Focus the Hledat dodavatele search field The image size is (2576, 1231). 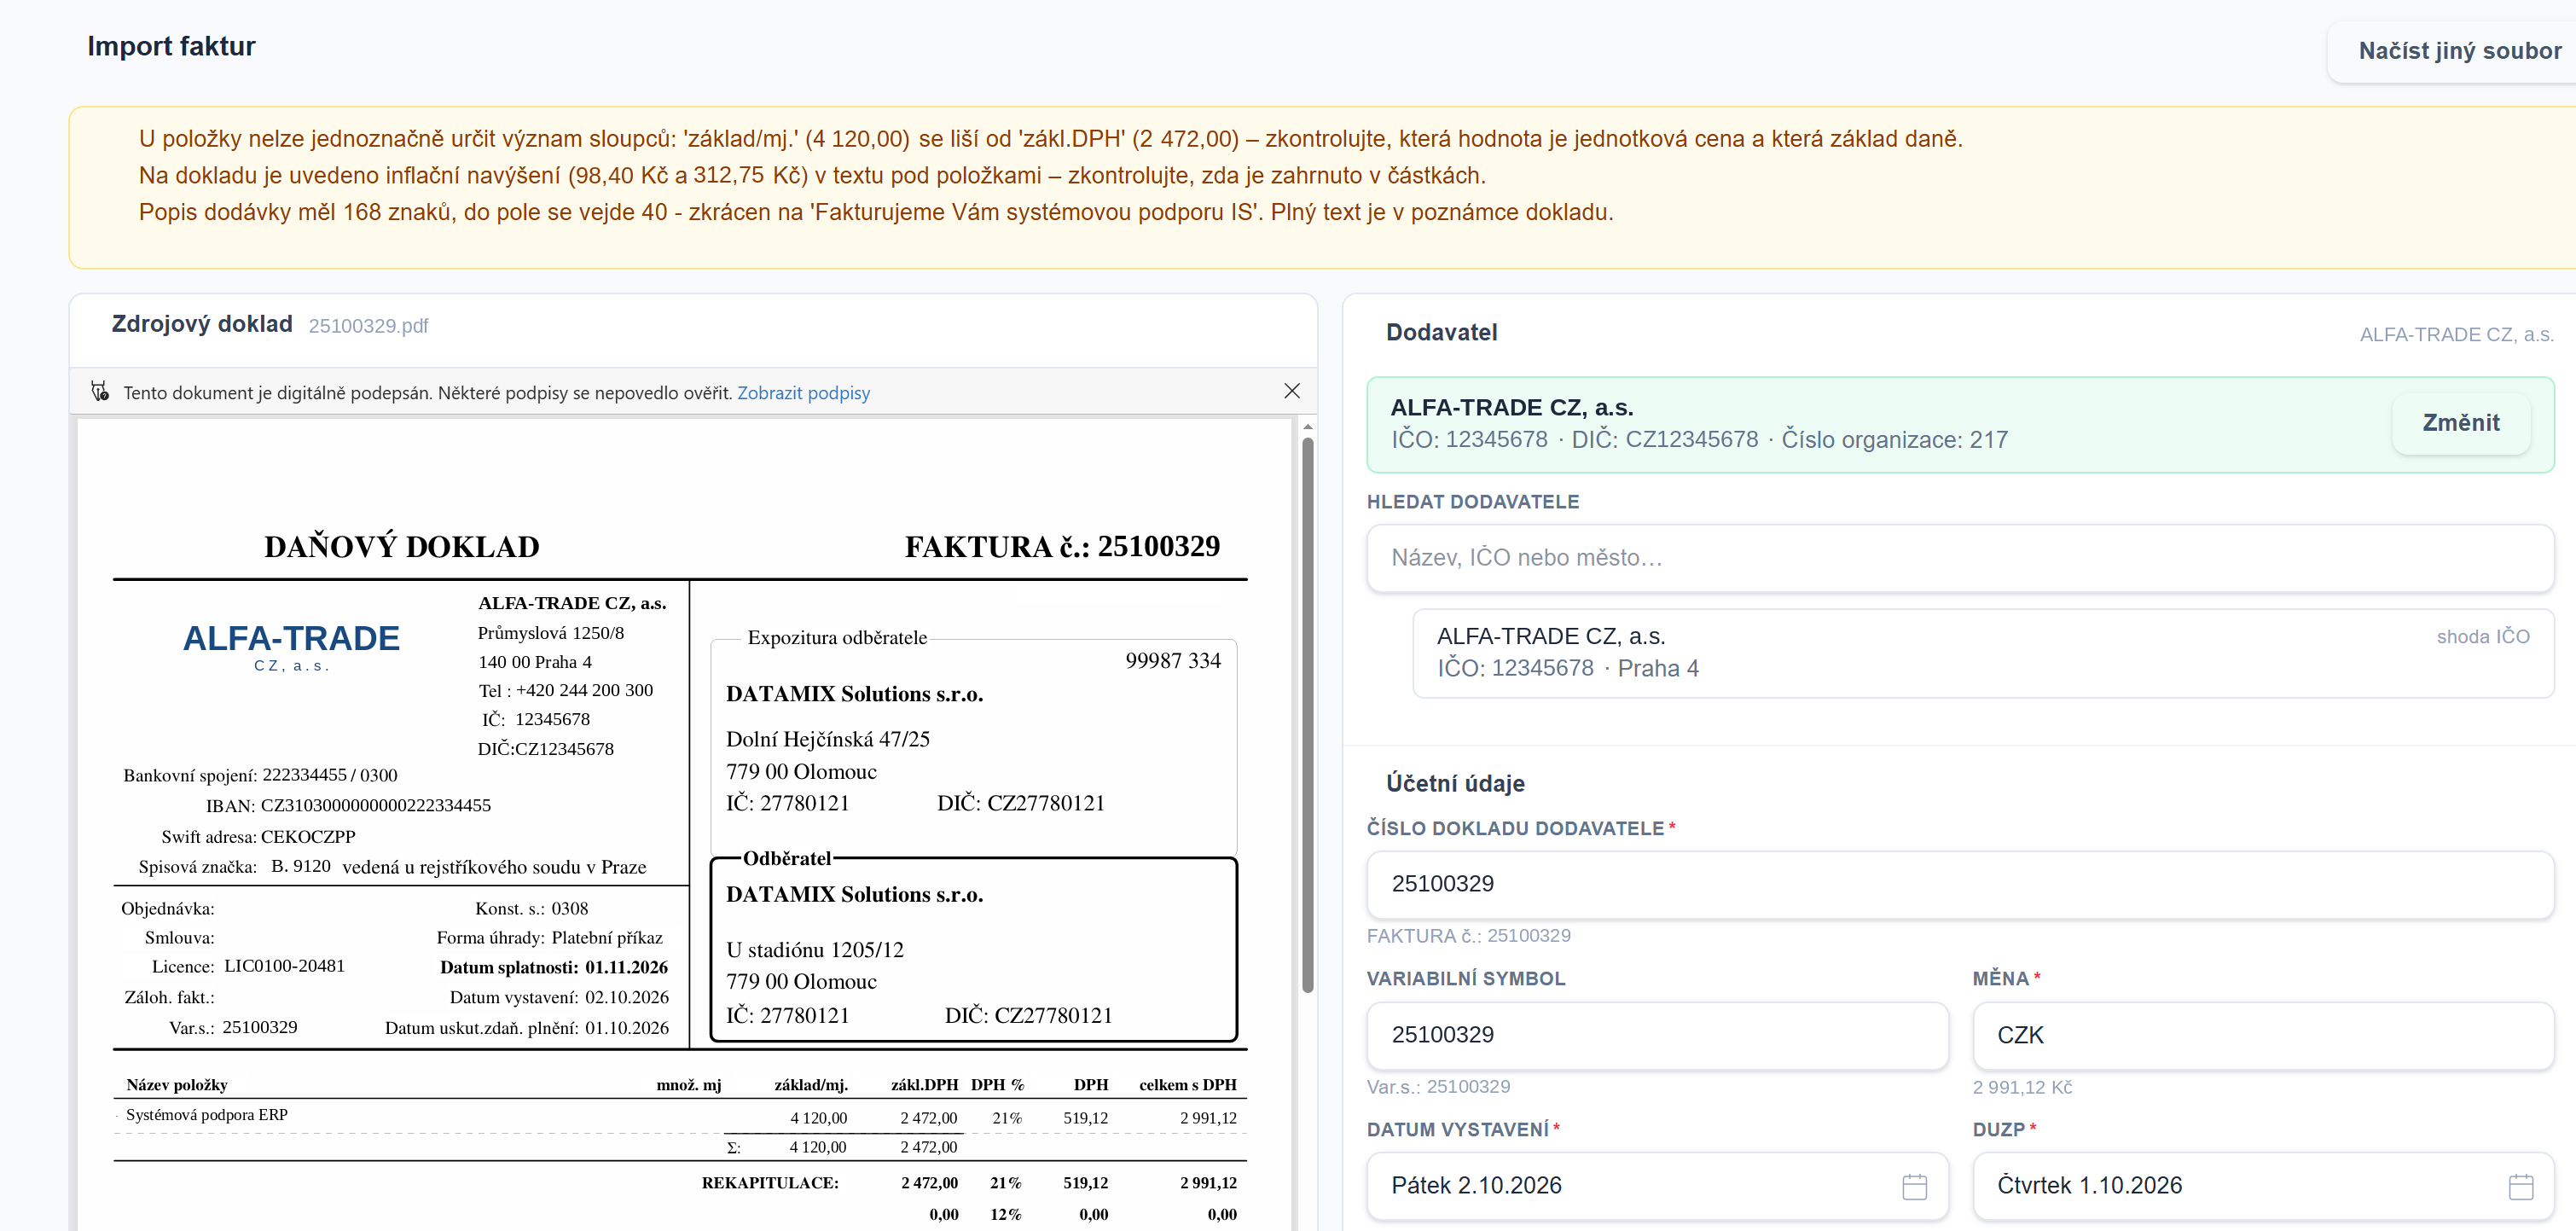click(x=1959, y=558)
